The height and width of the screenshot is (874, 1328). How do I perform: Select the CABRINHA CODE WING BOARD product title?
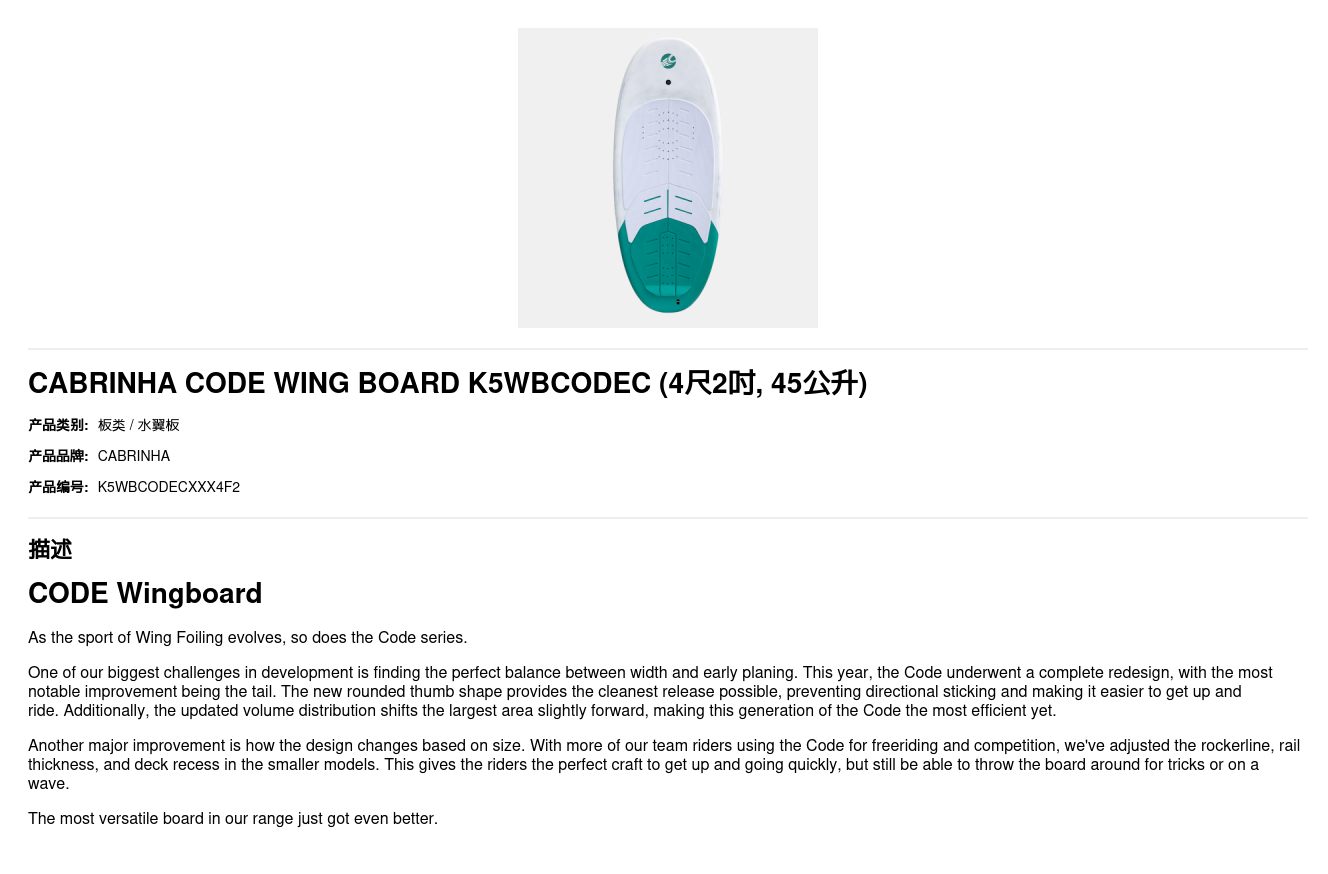pyautogui.click(x=447, y=383)
